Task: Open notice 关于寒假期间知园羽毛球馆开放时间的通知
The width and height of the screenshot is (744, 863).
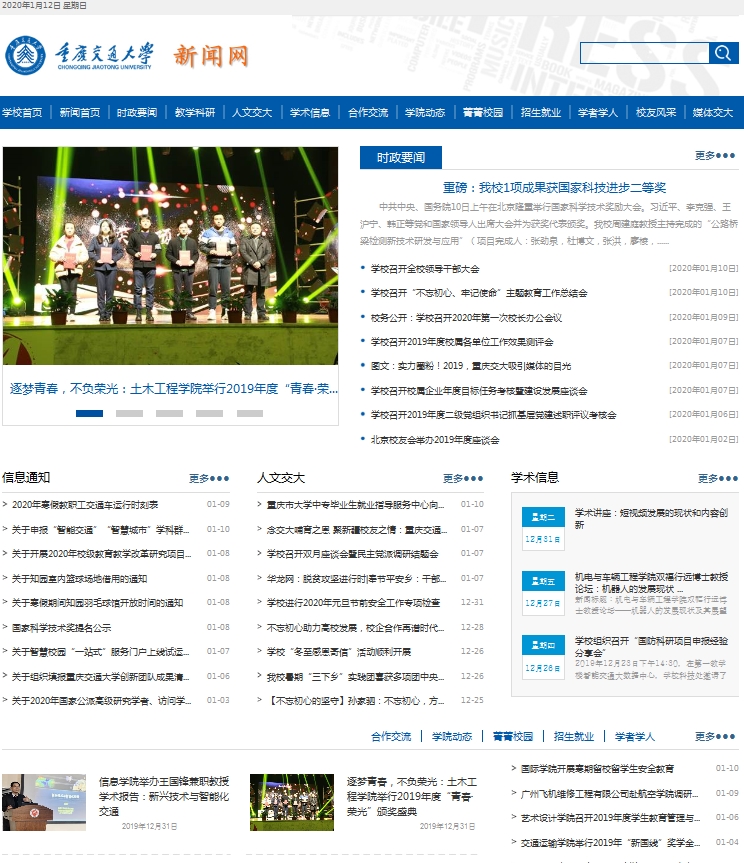Action: point(97,603)
